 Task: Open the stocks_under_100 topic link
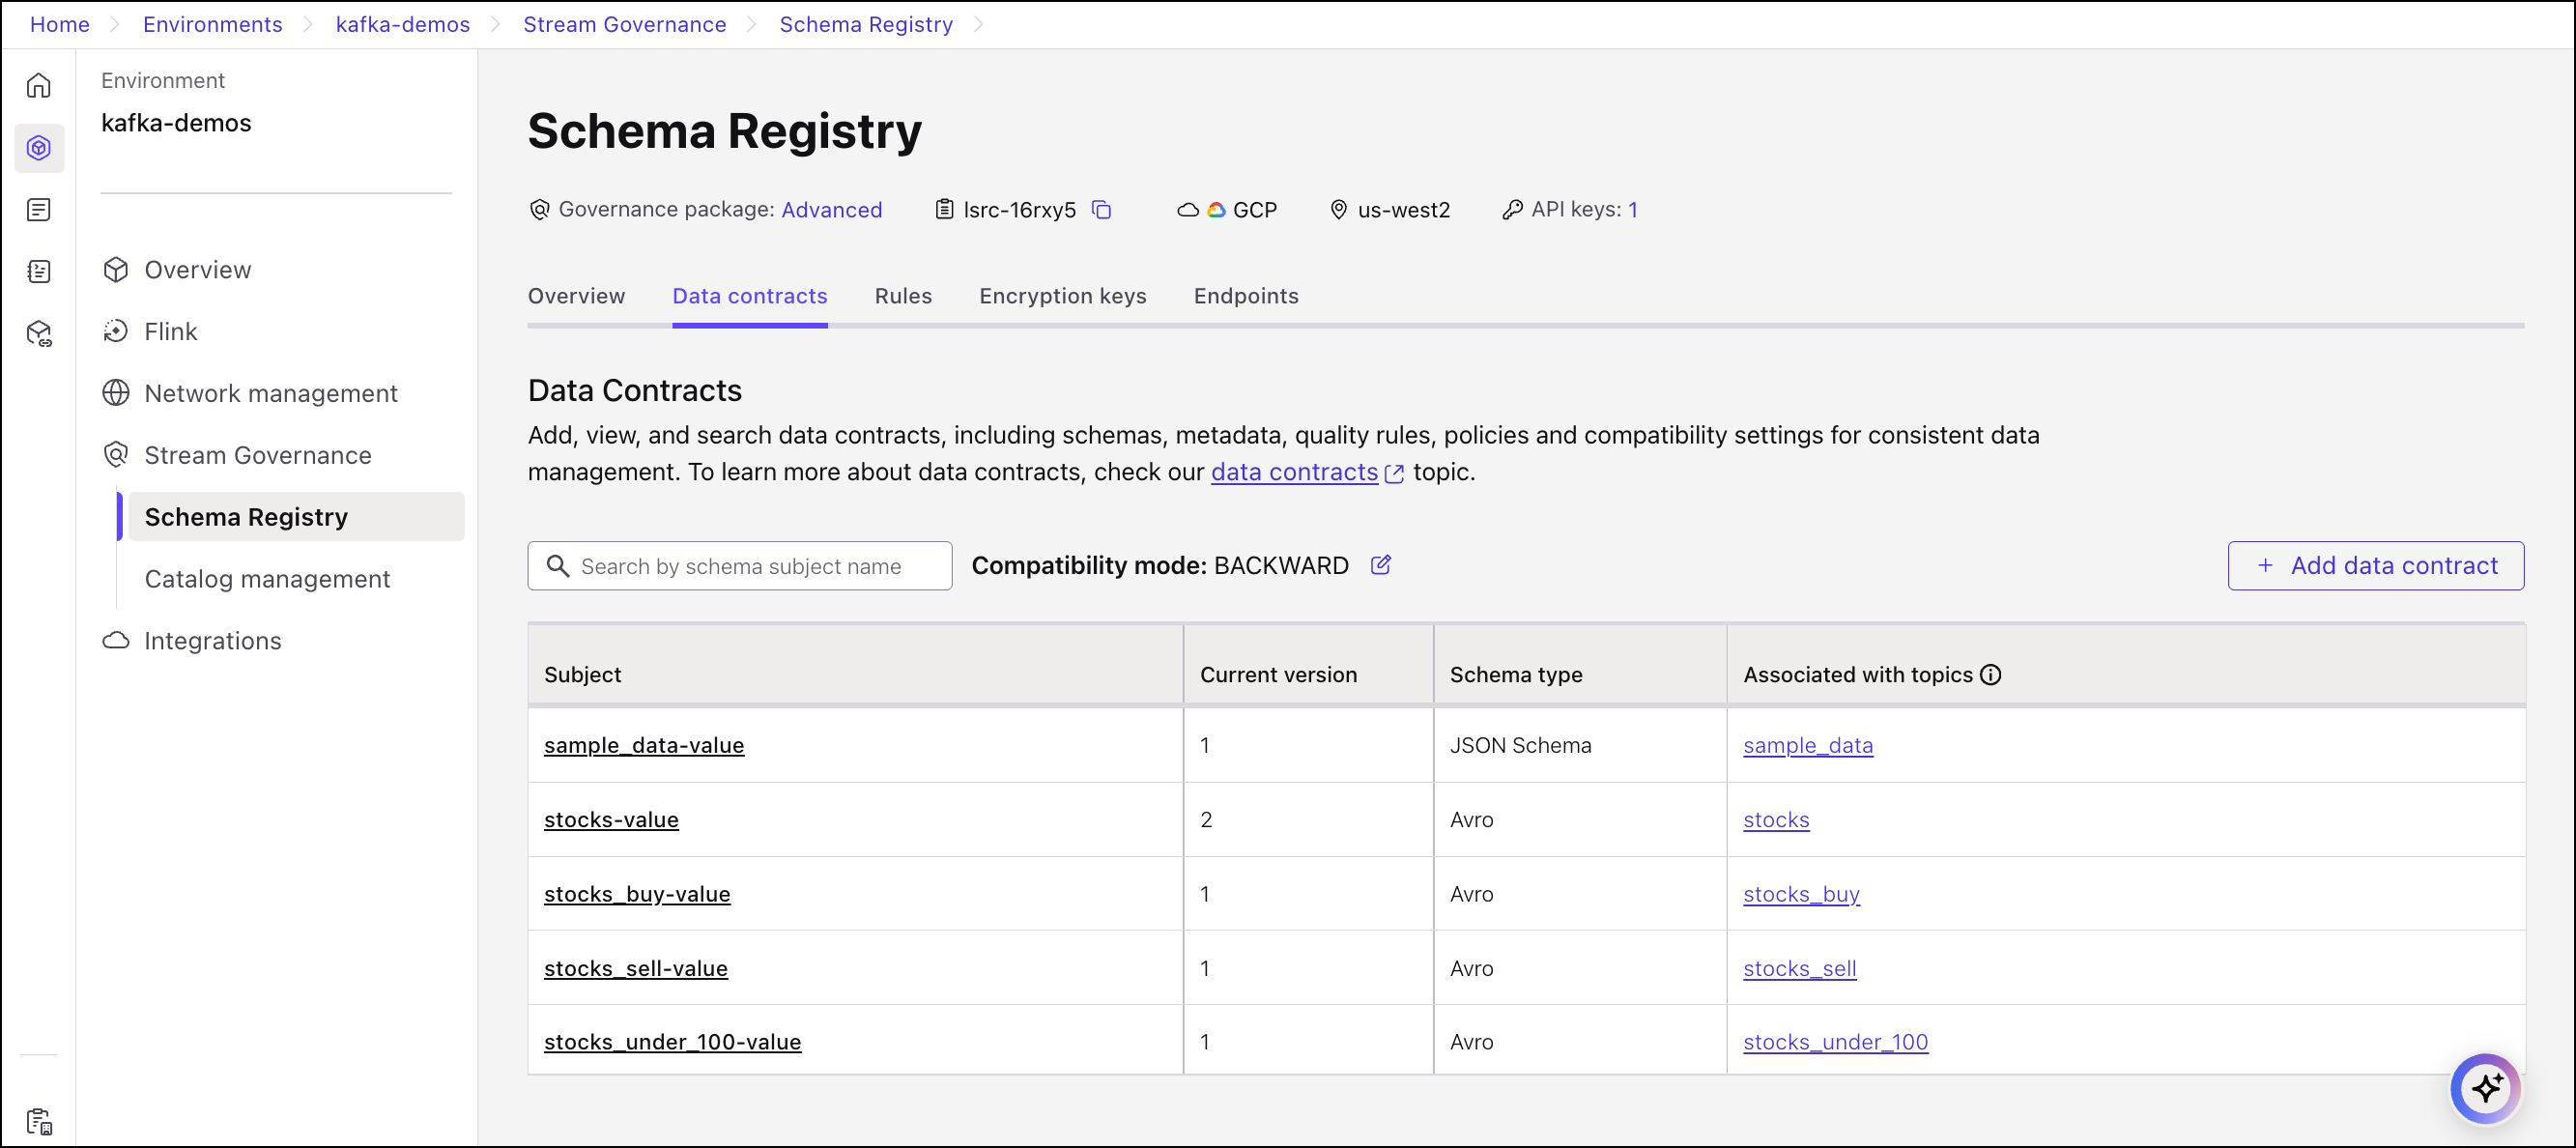coord(1835,1042)
